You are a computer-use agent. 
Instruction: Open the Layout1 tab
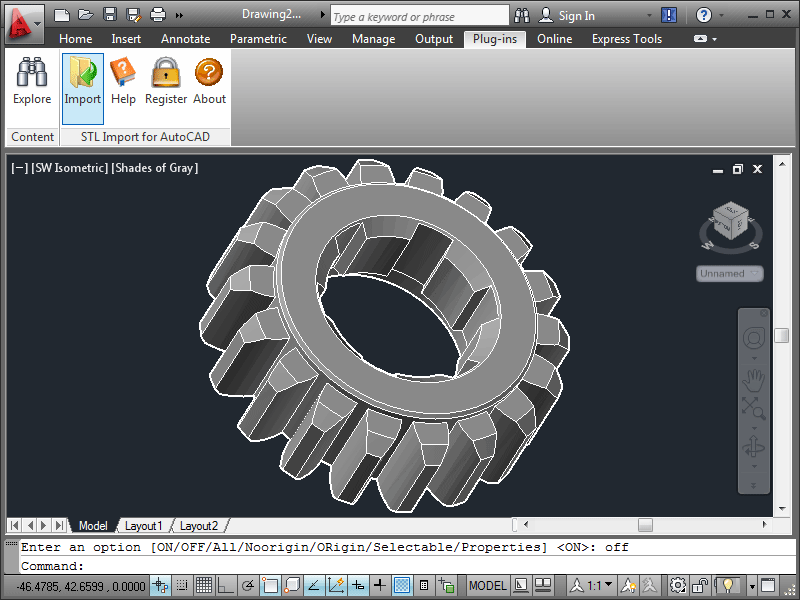click(145, 525)
